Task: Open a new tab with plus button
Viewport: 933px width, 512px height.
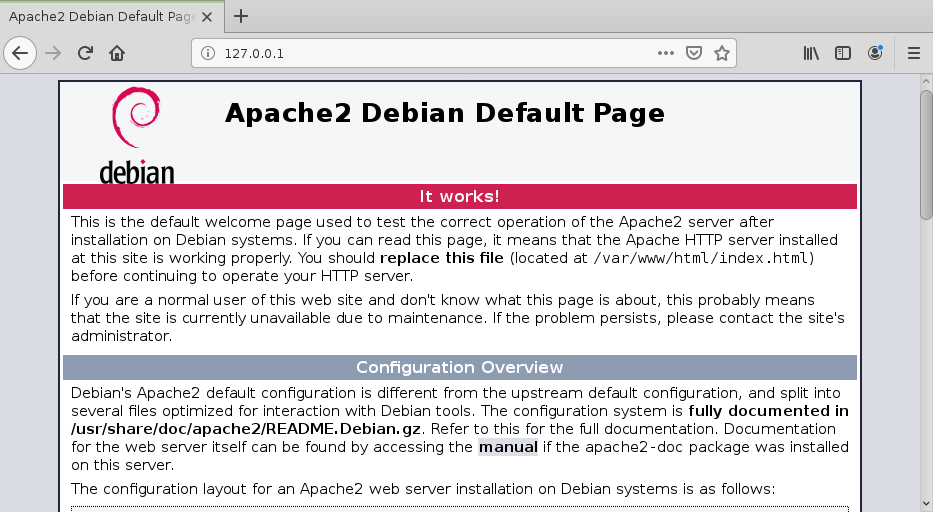Action: [x=241, y=16]
